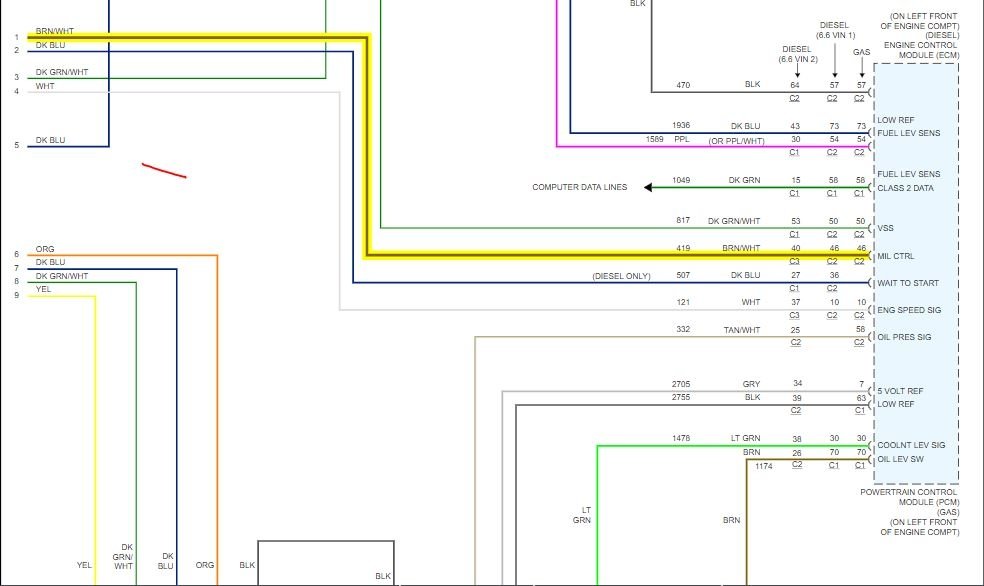Select circuit number 1174
The width and height of the screenshot is (984, 586).
pyautogui.click(x=764, y=466)
